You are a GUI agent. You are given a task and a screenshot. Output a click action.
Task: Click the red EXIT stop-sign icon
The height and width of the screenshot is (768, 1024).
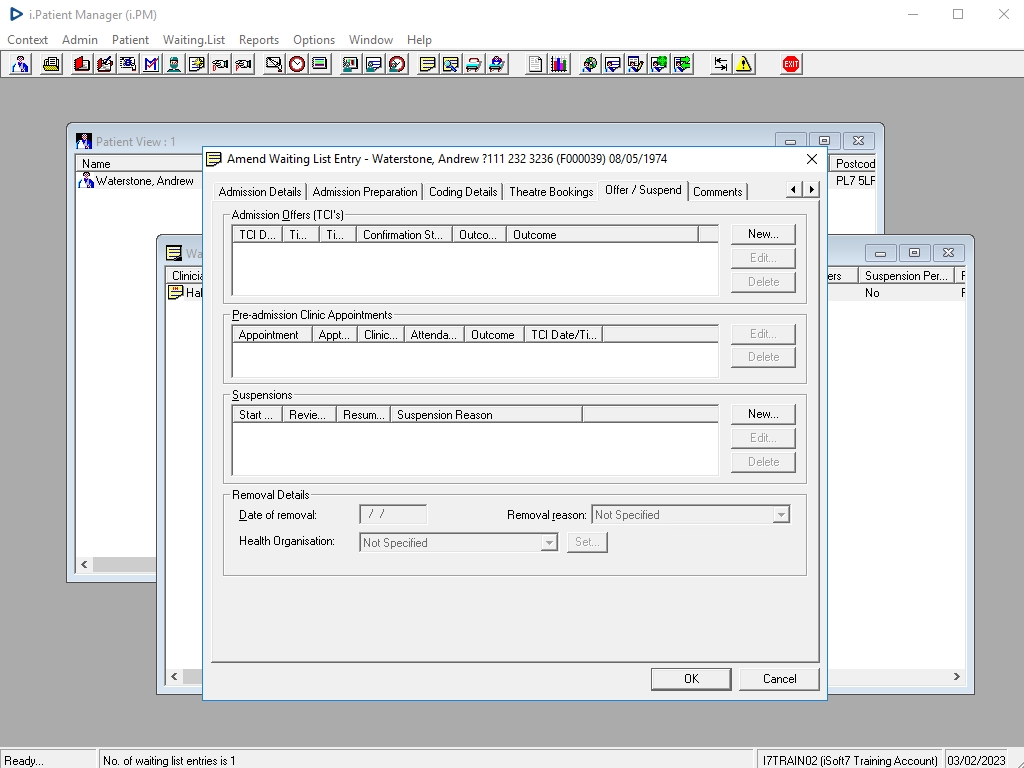coord(791,64)
